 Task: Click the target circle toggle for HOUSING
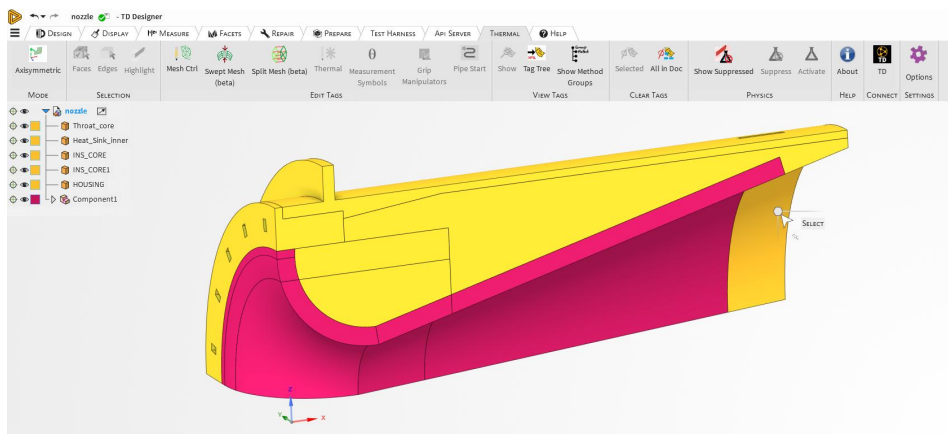(x=13, y=184)
